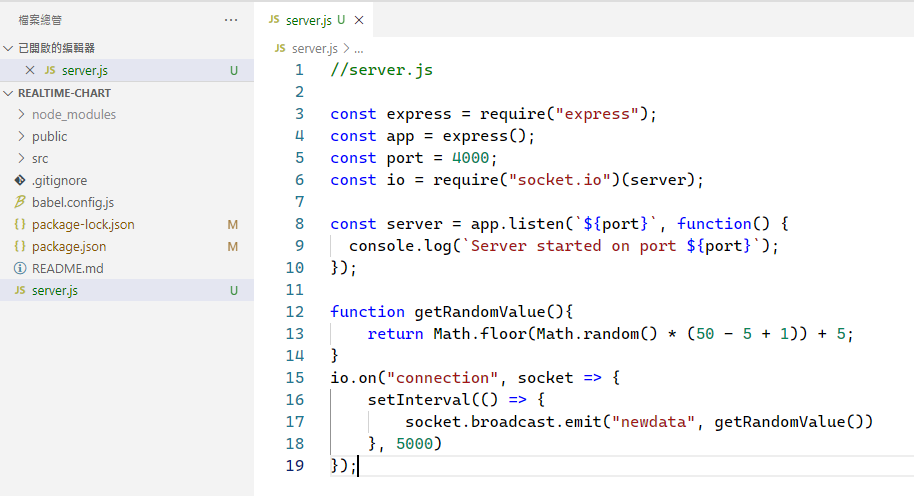
Task: Expand the src folder
Action: pyautogui.click(x=22, y=159)
